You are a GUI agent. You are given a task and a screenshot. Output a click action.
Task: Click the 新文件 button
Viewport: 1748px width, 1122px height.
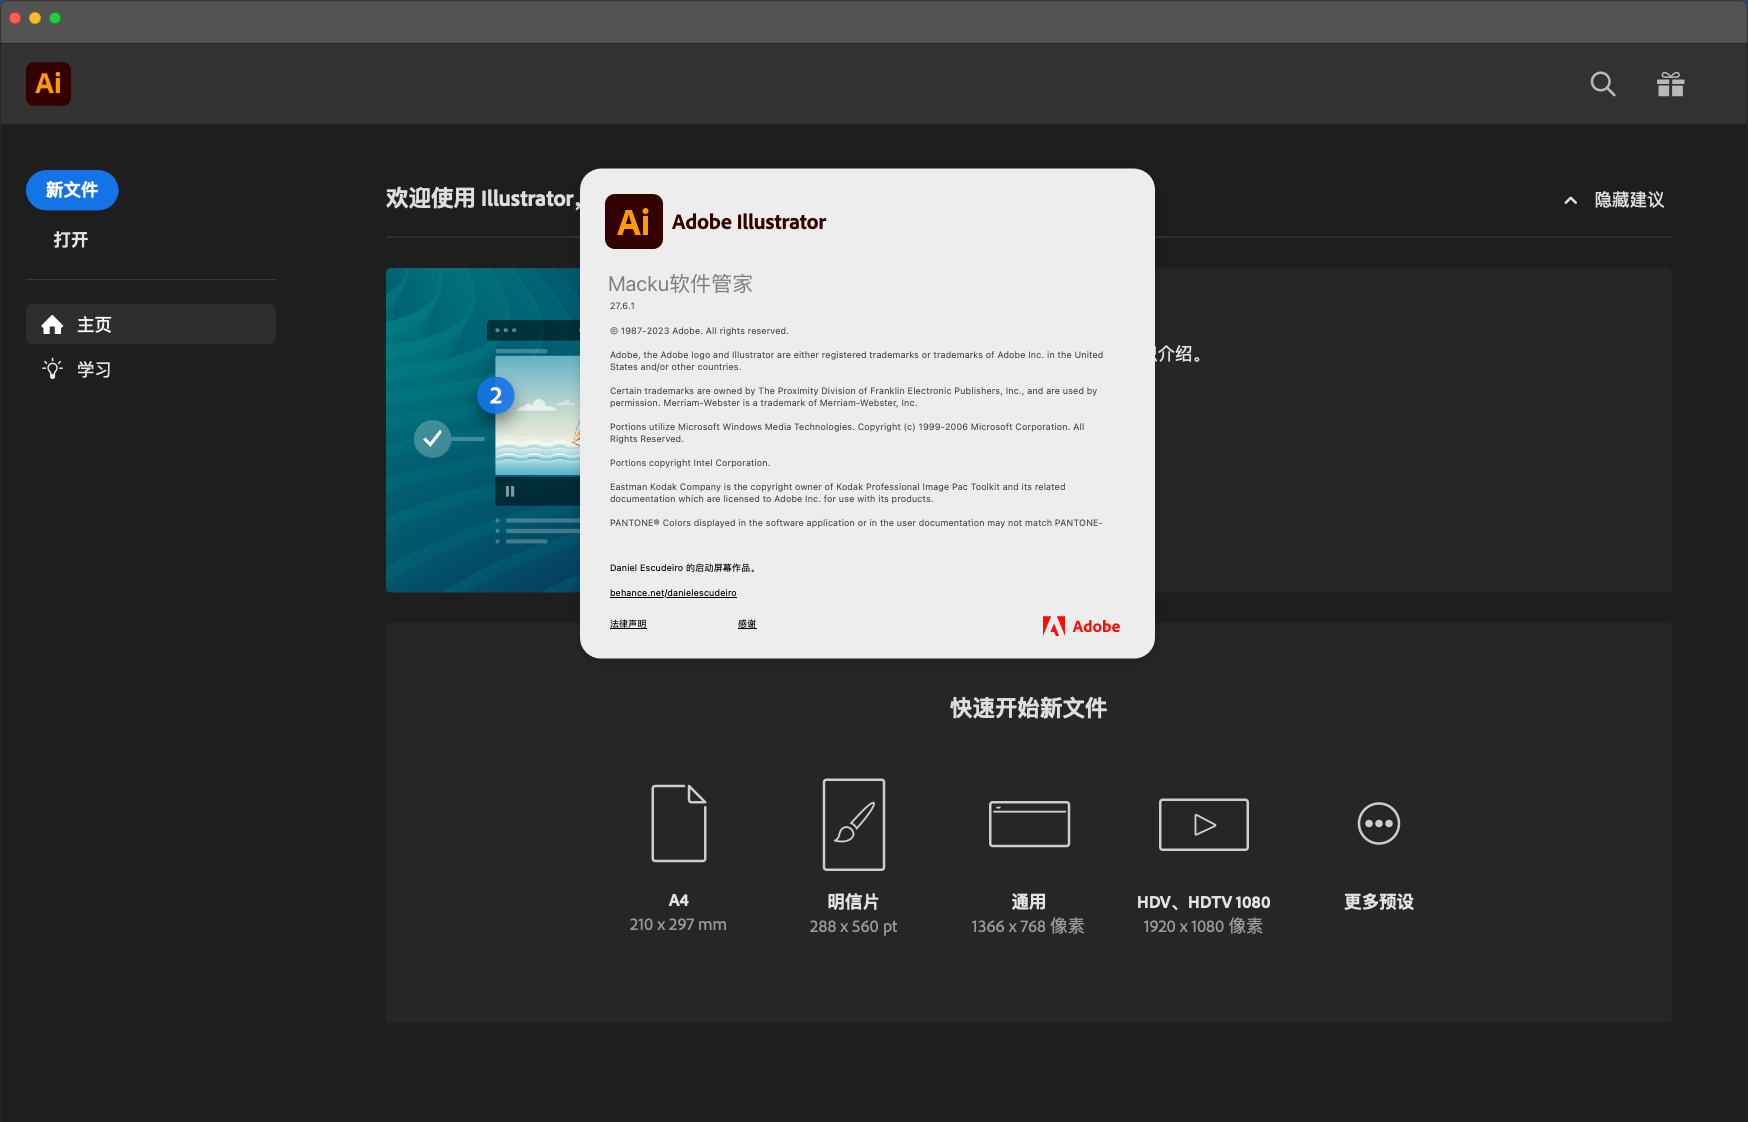(72, 190)
